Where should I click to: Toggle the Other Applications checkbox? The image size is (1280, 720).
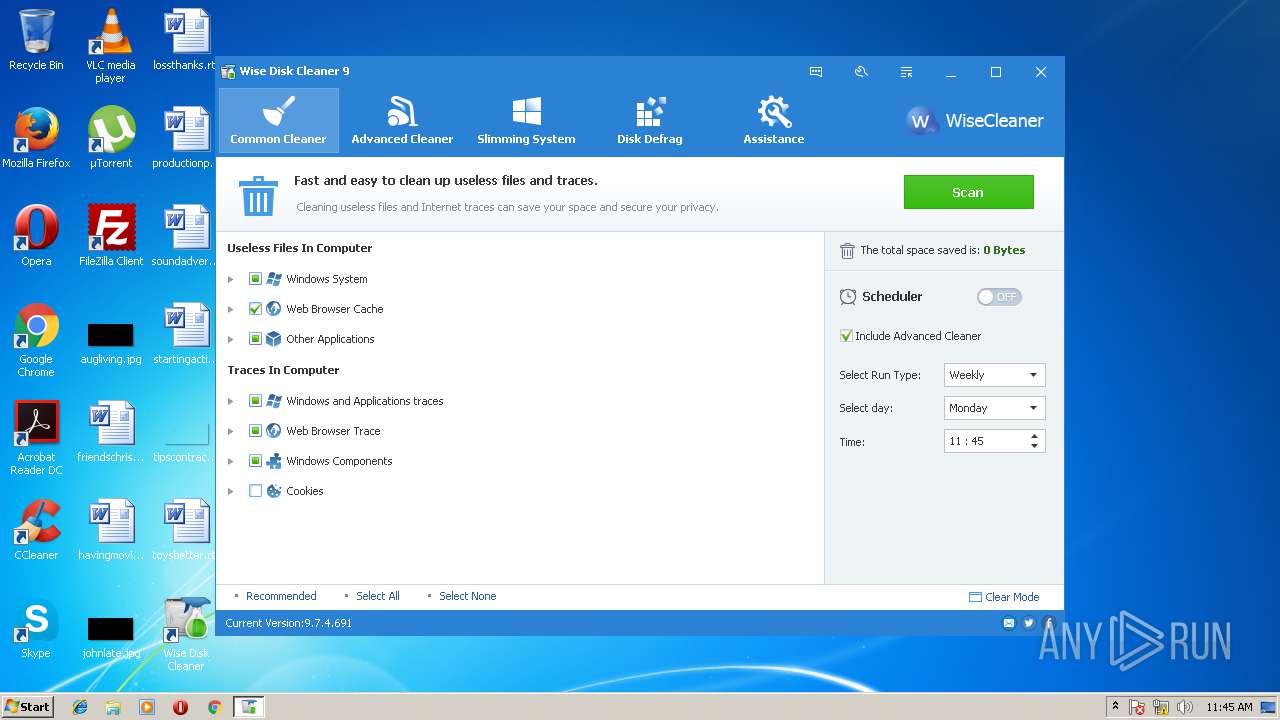tap(255, 339)
